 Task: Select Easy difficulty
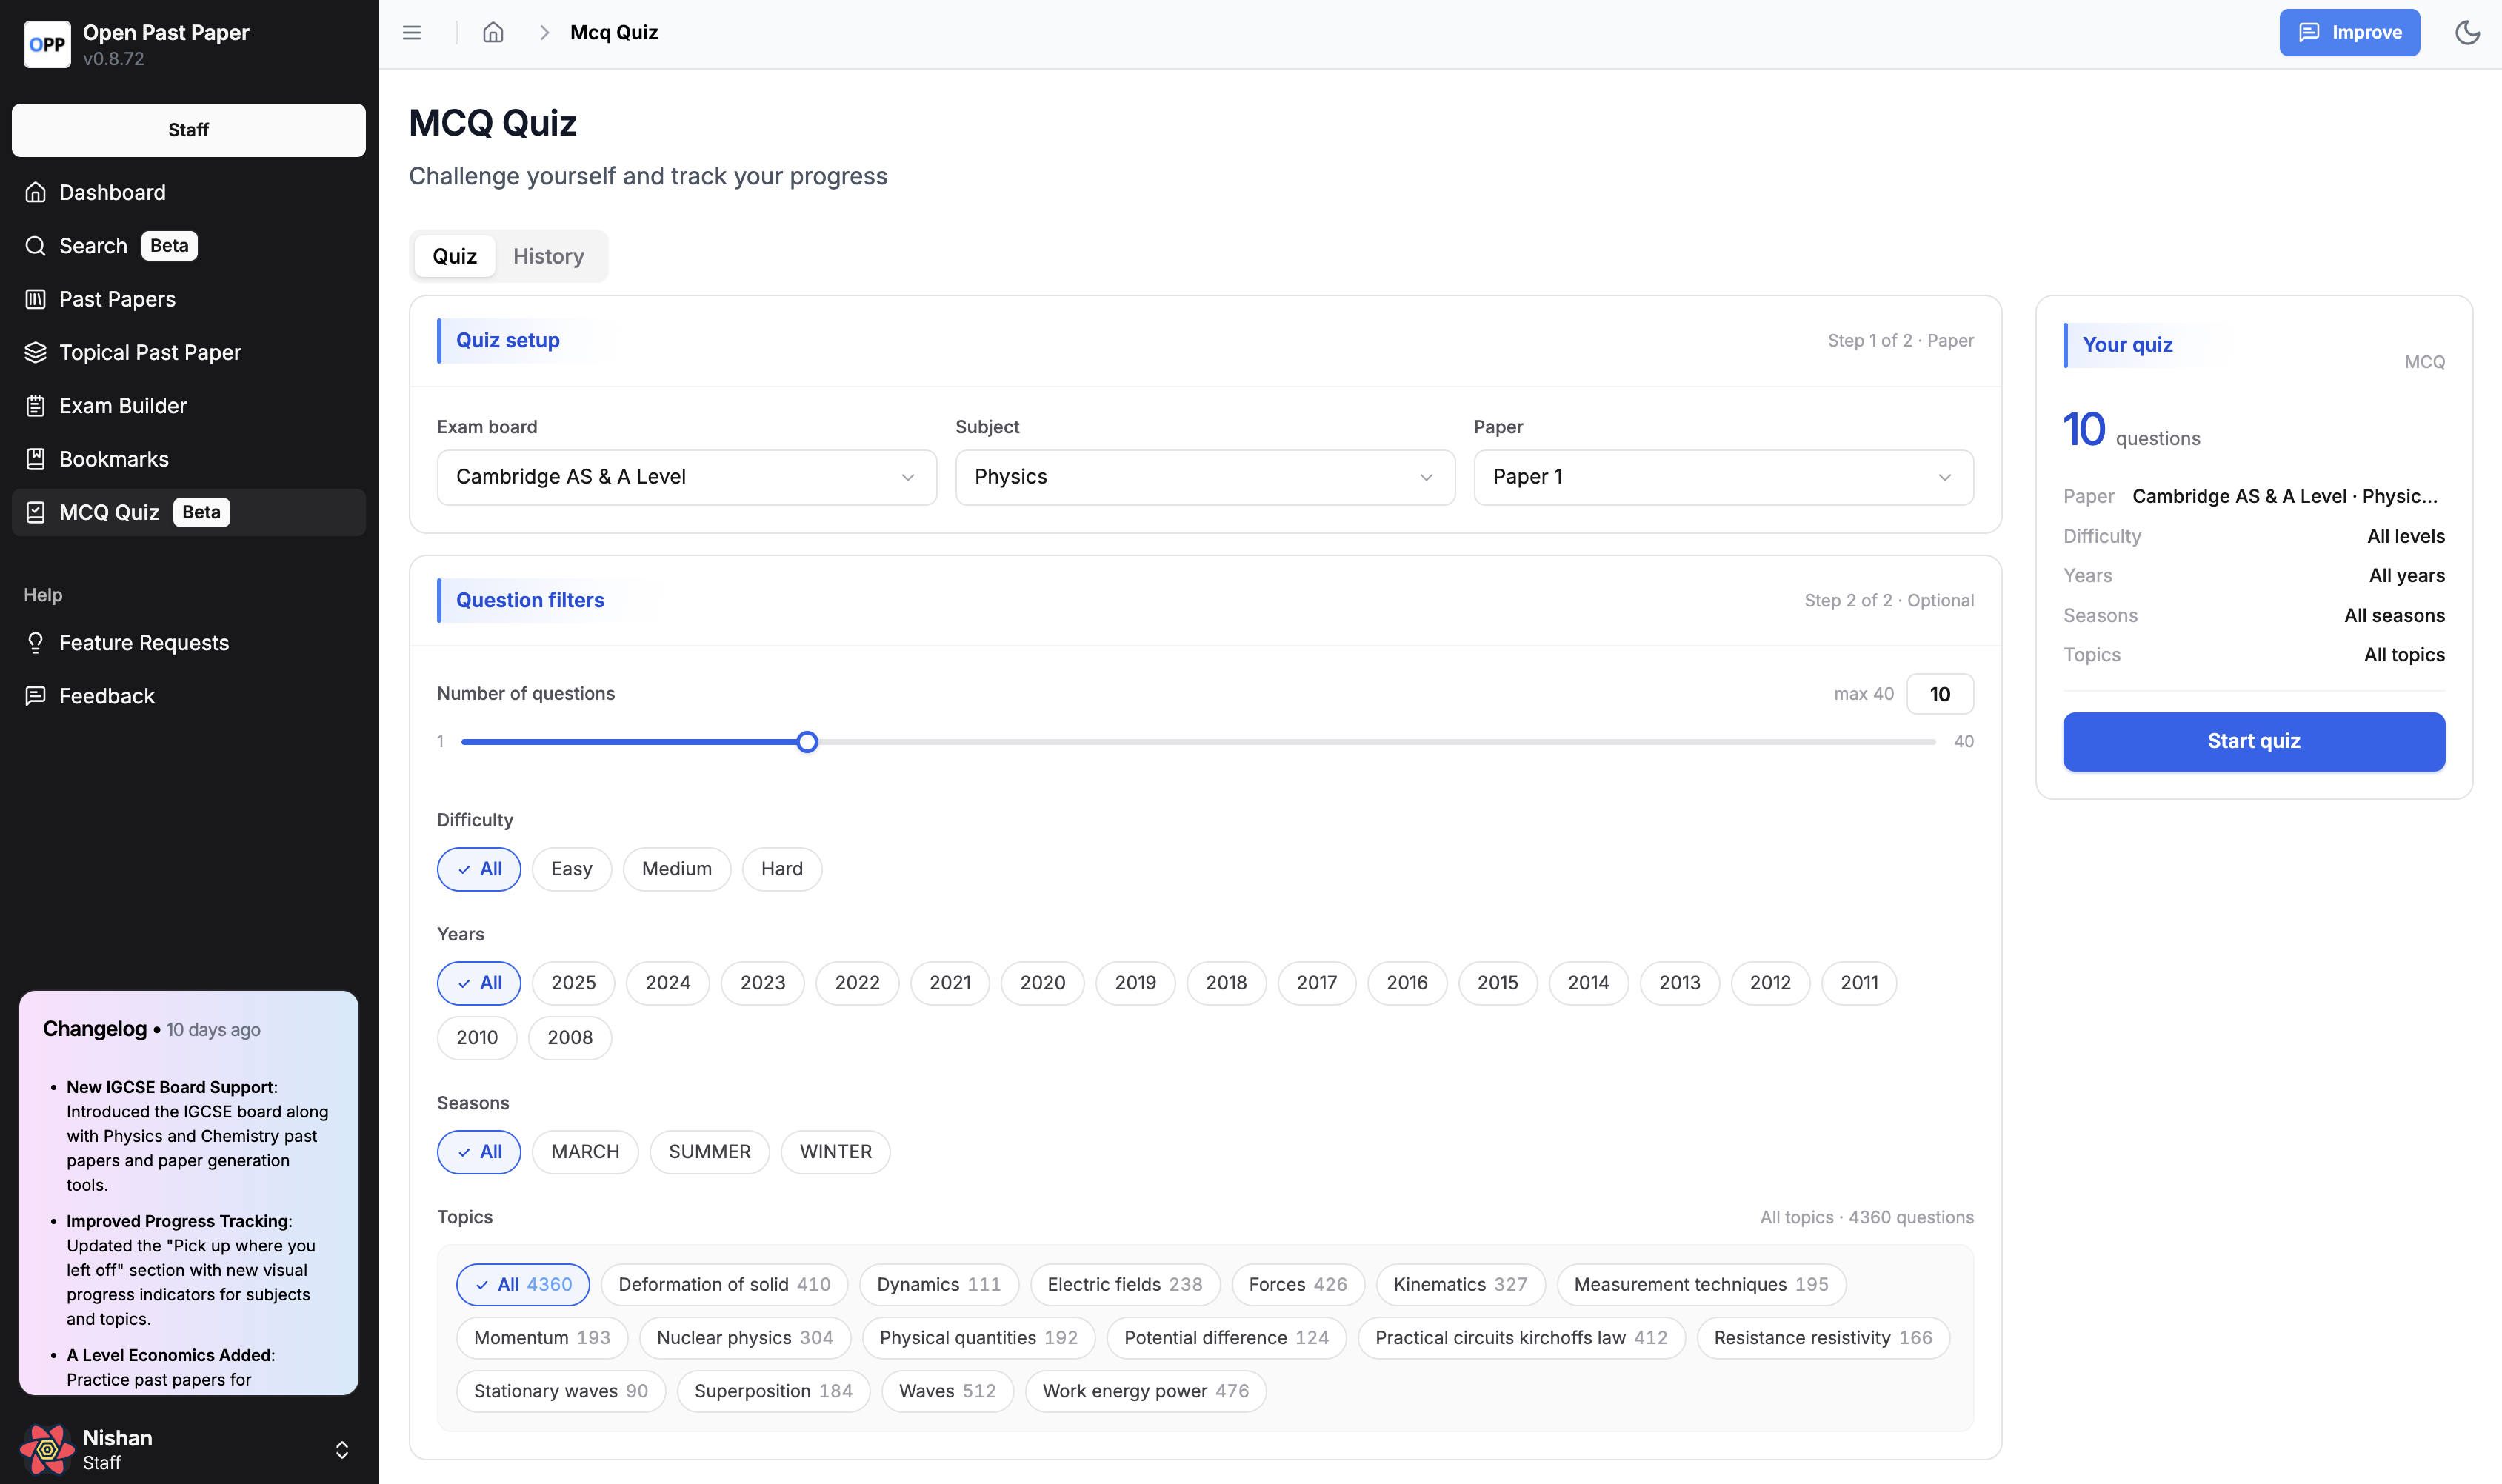coord(571,869)
